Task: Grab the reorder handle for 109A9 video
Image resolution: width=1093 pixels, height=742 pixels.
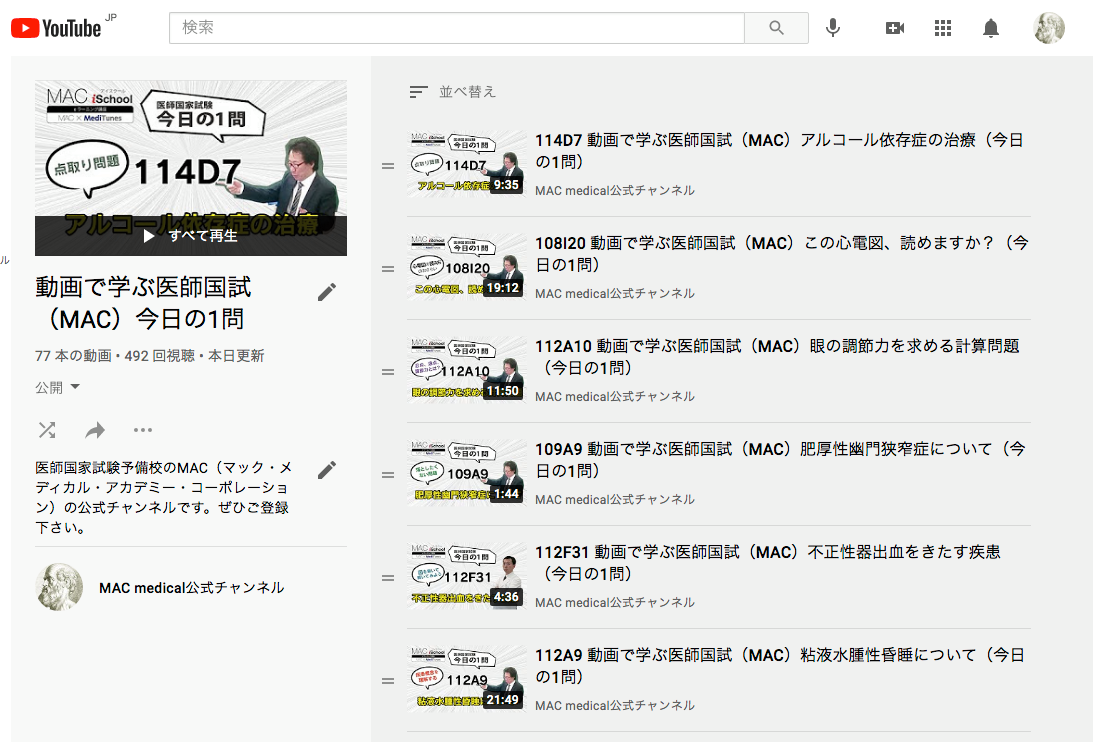Action: pos(388,475)
